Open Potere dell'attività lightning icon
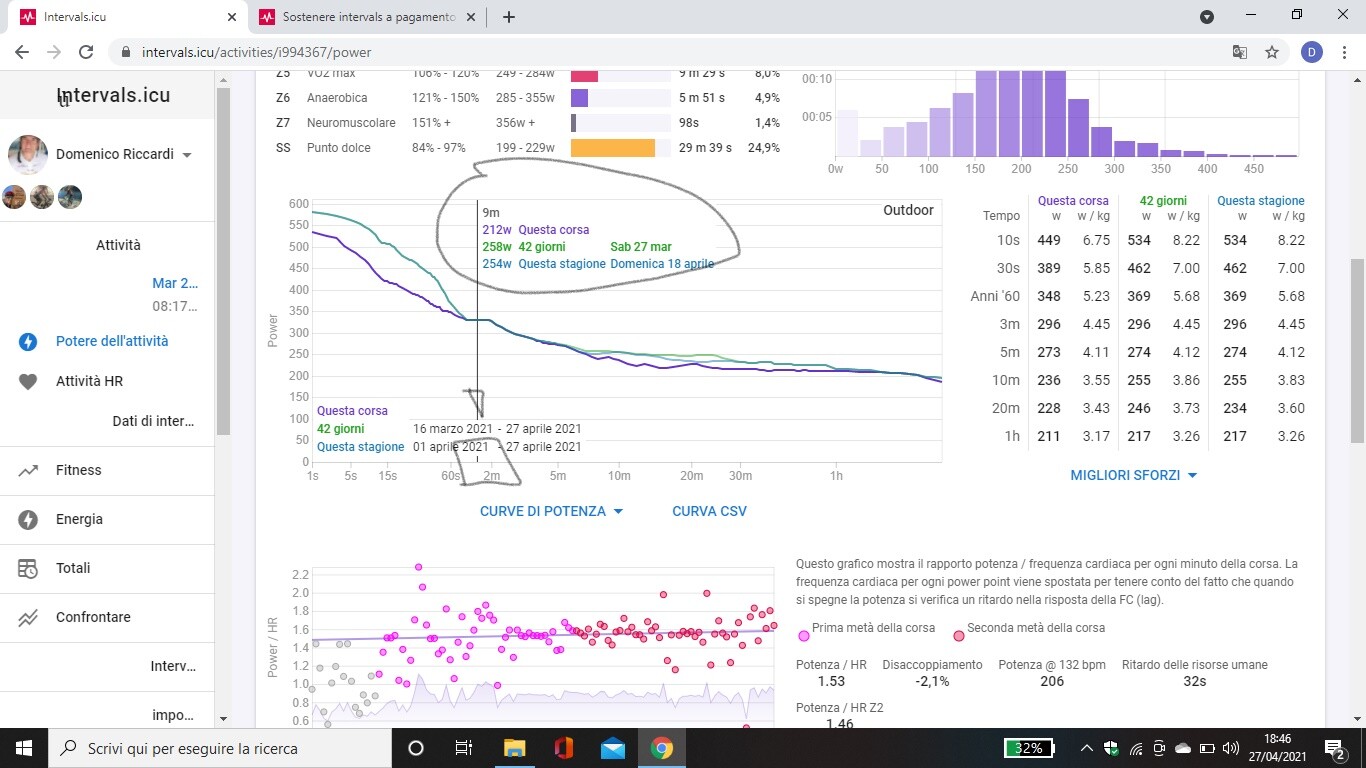This screenshot has width=1366, height=768. pyautogui.click(x=28, y=341)
